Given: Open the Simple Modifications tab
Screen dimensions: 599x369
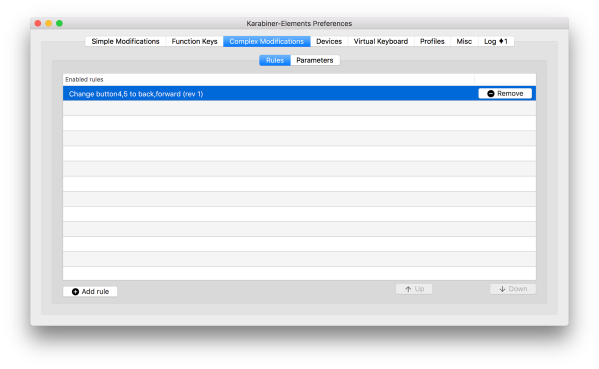Looking at the screenshot, I should [125, 41].
